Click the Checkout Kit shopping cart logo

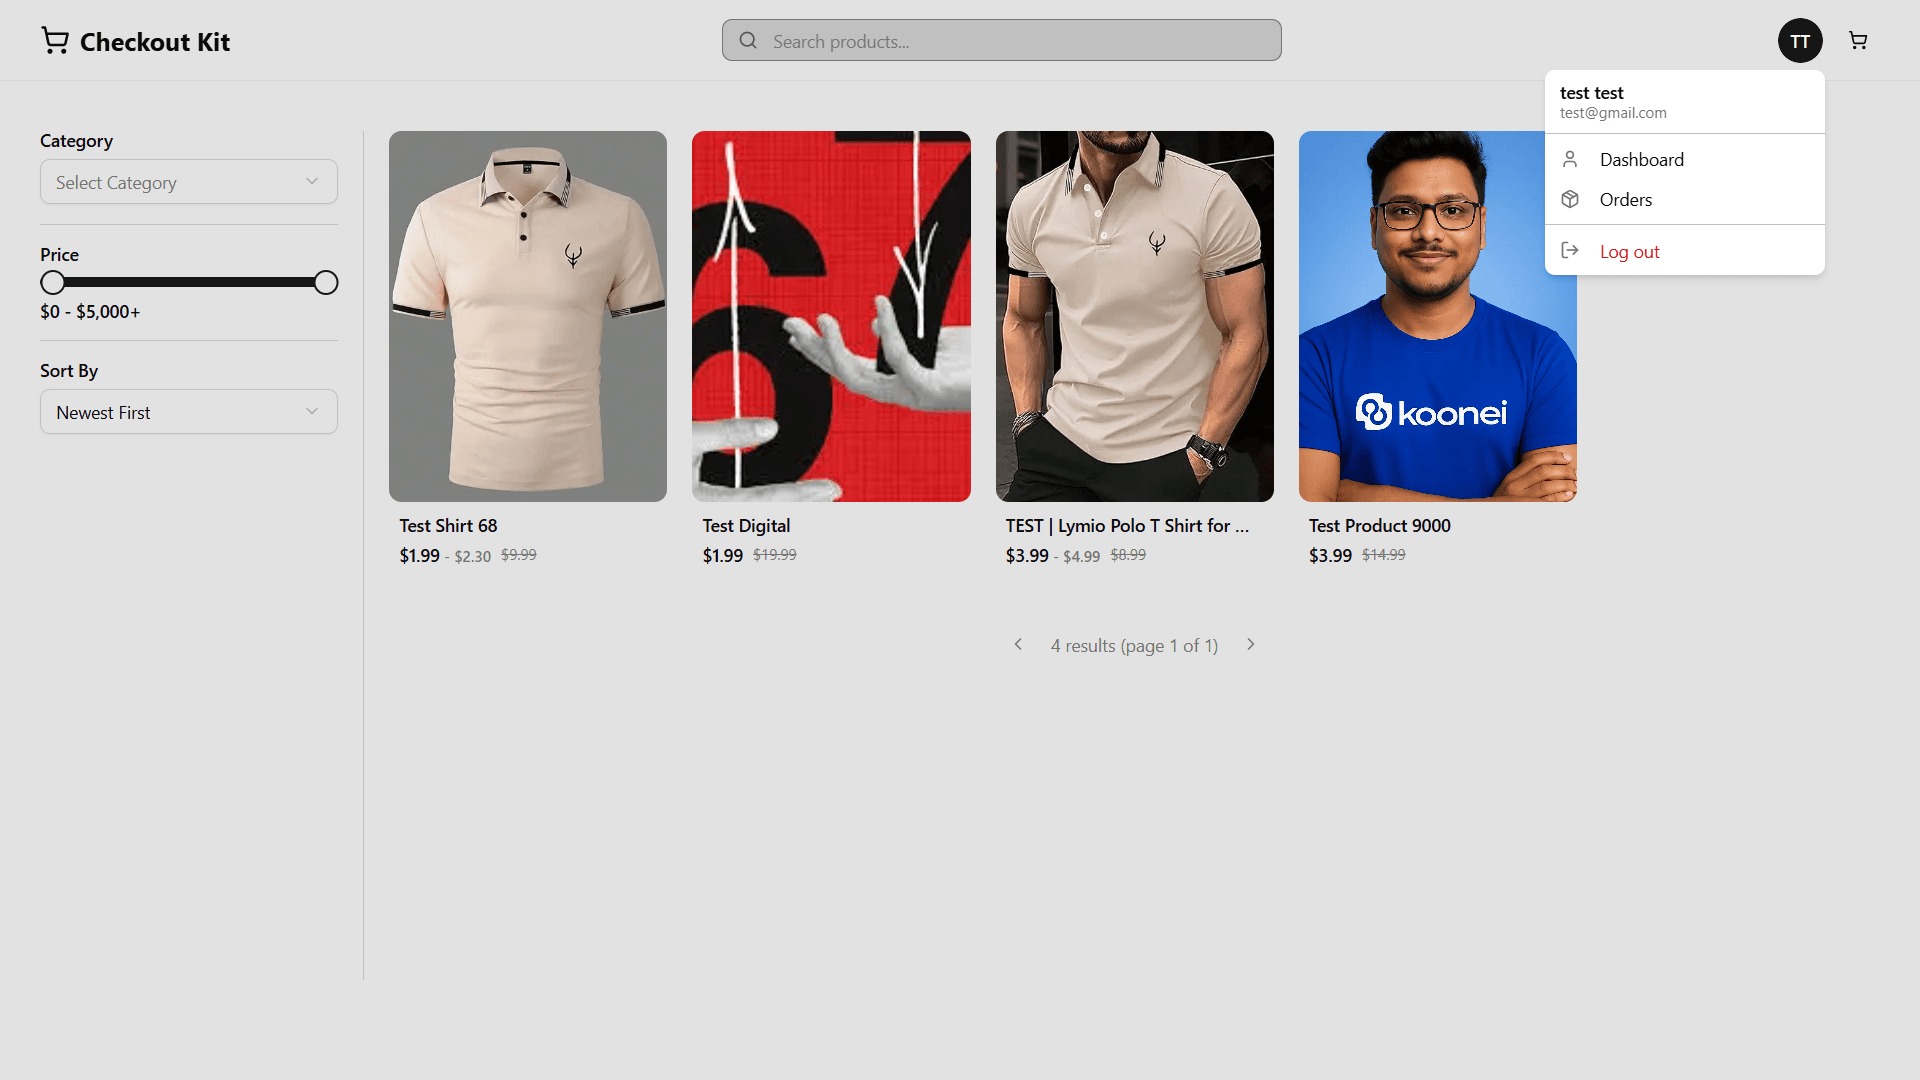pyautogui.click(x=55, y=40)
